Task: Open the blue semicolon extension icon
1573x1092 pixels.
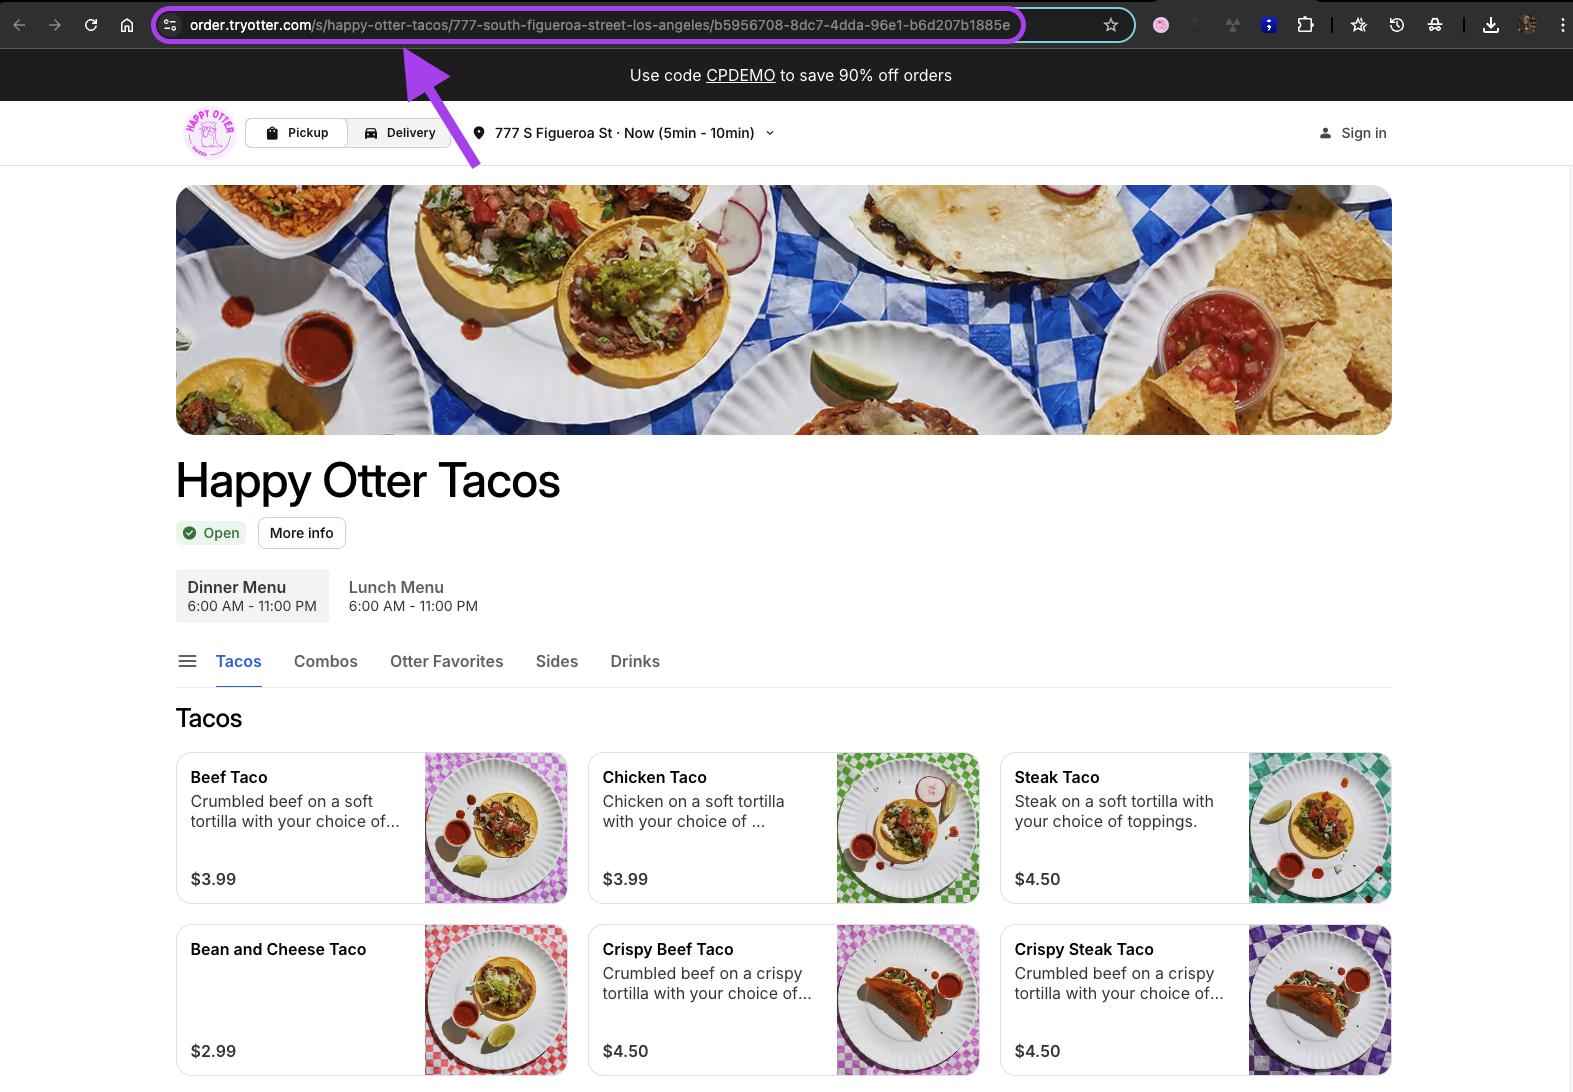Action: [x=1269, y=25]
